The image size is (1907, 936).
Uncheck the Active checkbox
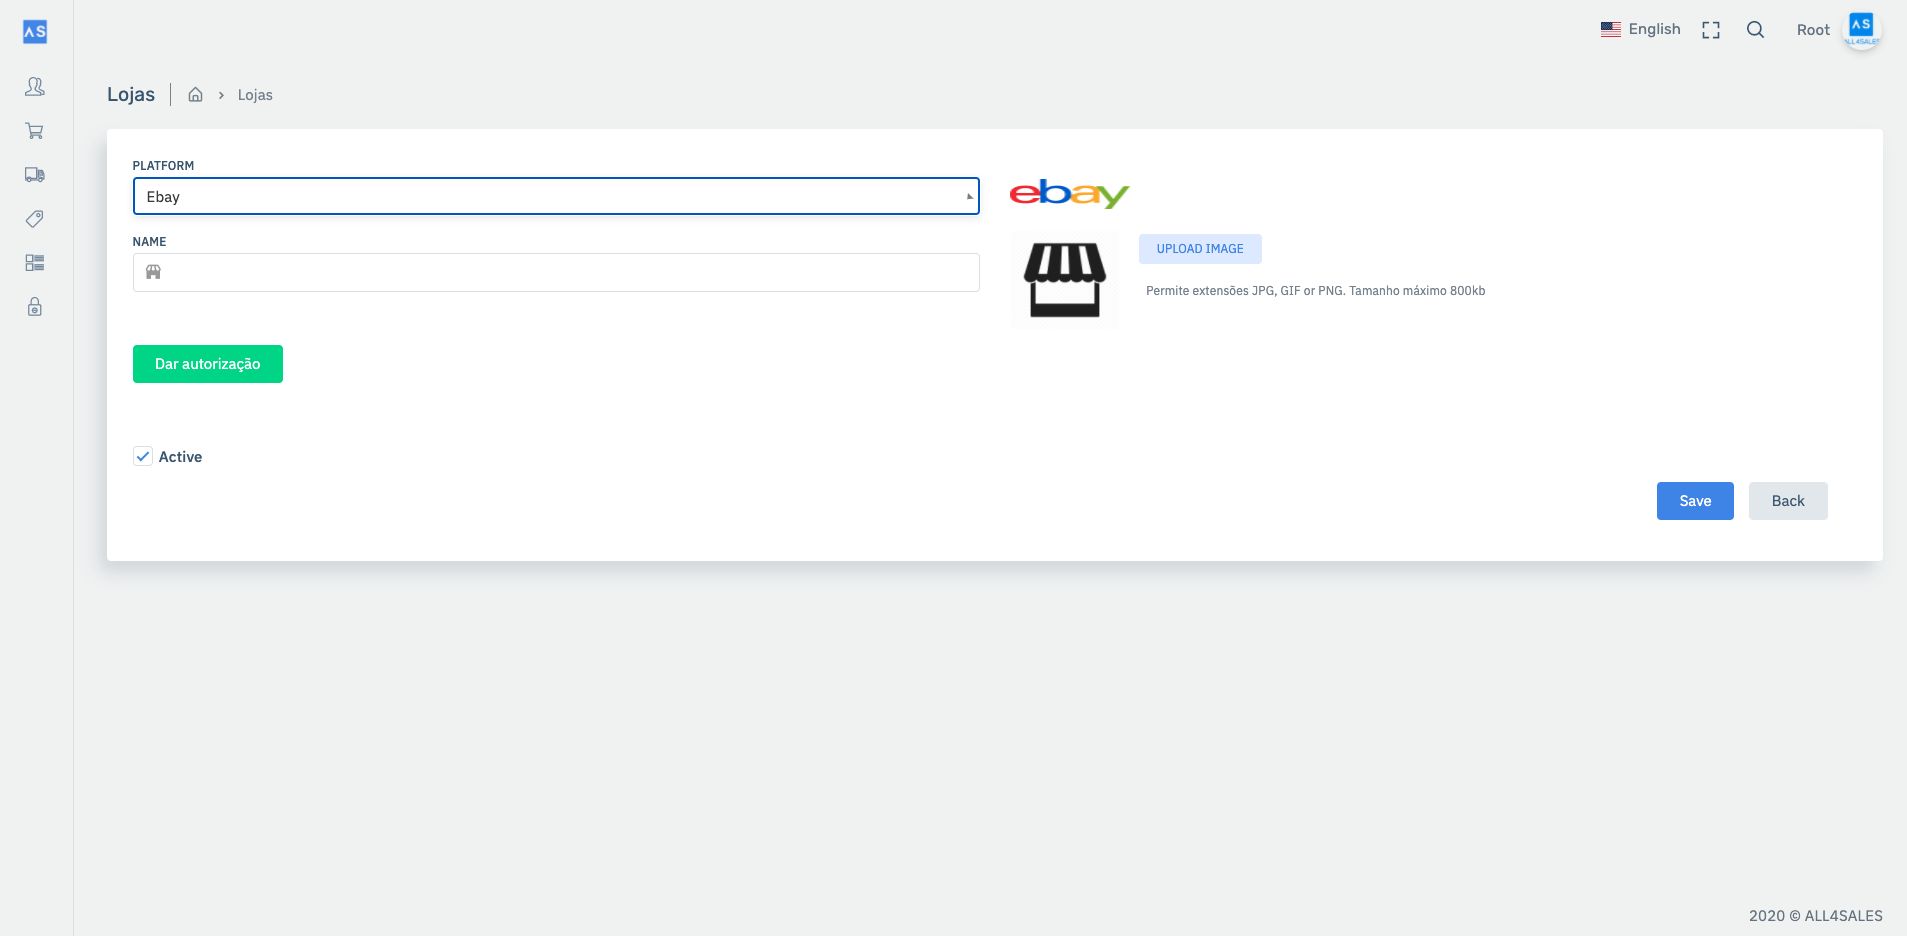(x=143, y=457)
